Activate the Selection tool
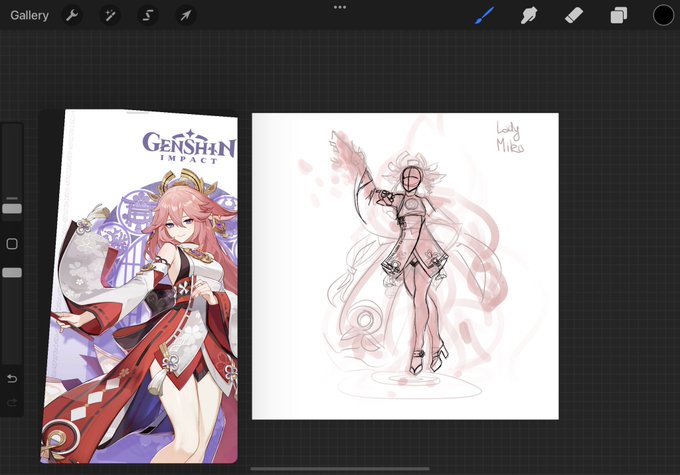Screen dimensions: 680x475 [x=147, y=16]
